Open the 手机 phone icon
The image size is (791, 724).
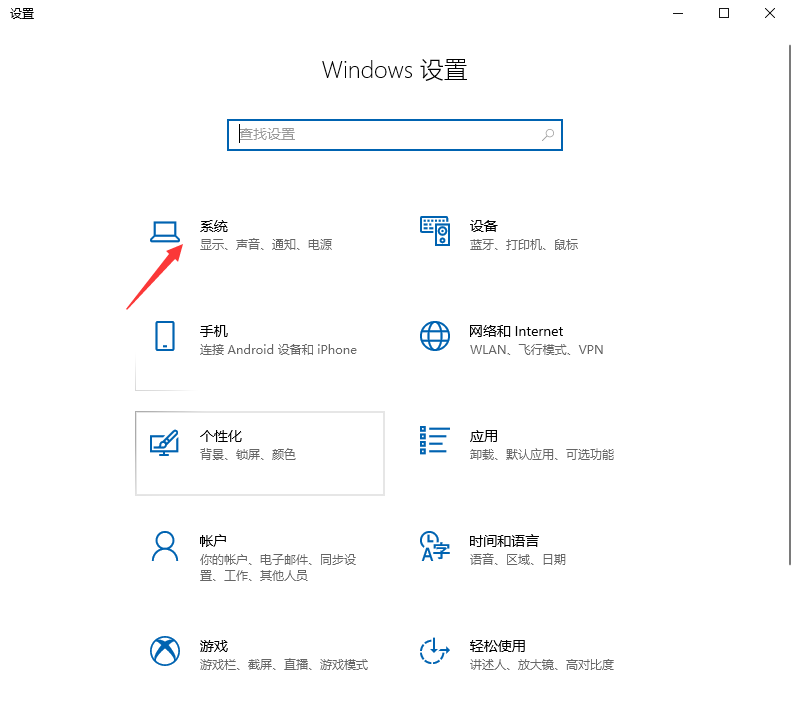point(165,336)
